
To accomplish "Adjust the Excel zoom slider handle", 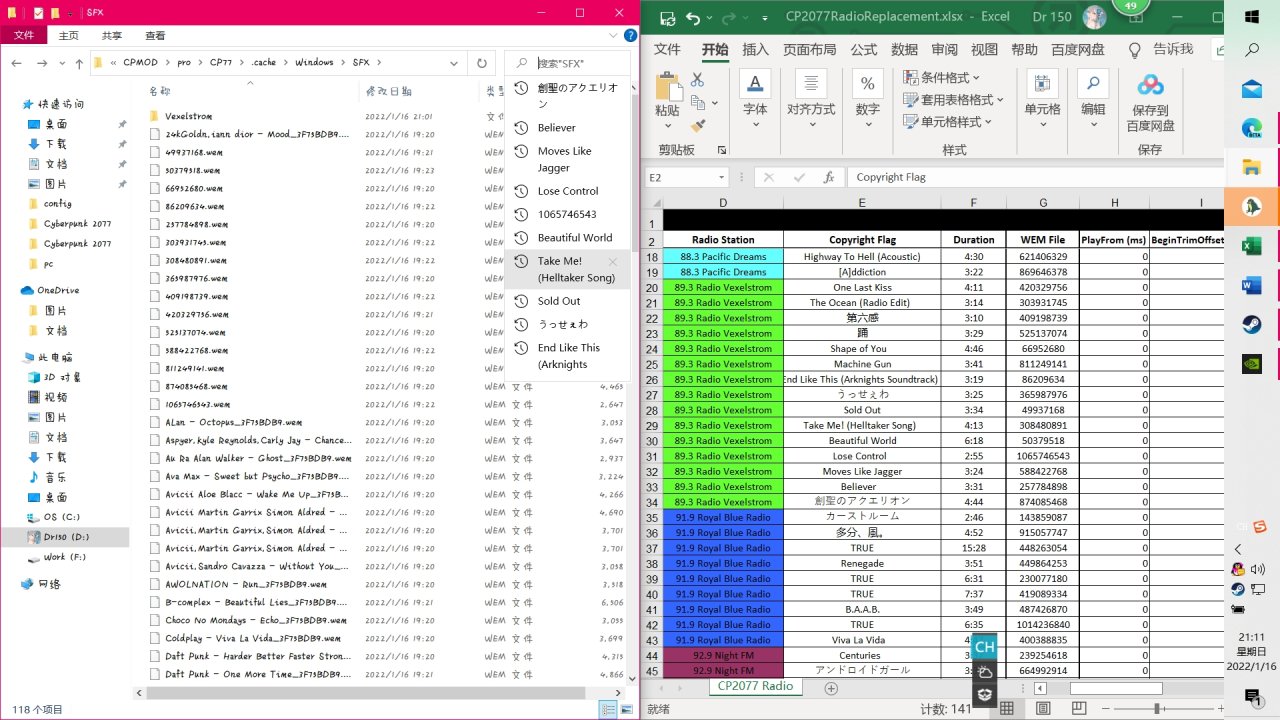I will [1156, 709].
